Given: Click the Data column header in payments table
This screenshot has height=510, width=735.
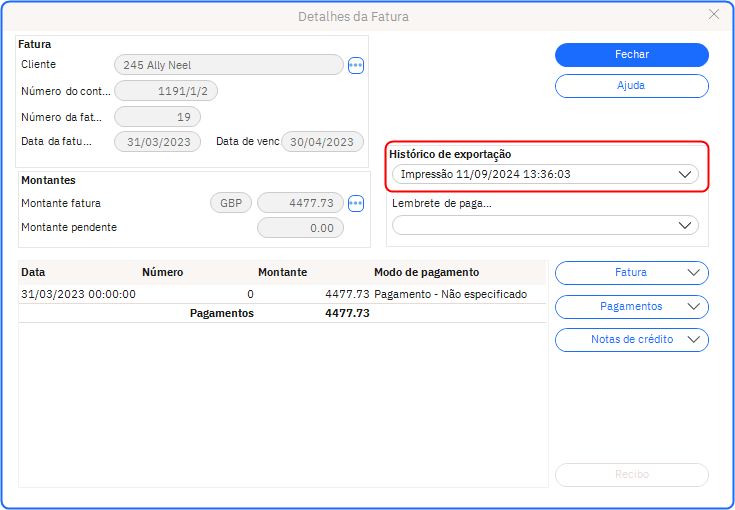Looking at the screenshot, I should (34, 272).
